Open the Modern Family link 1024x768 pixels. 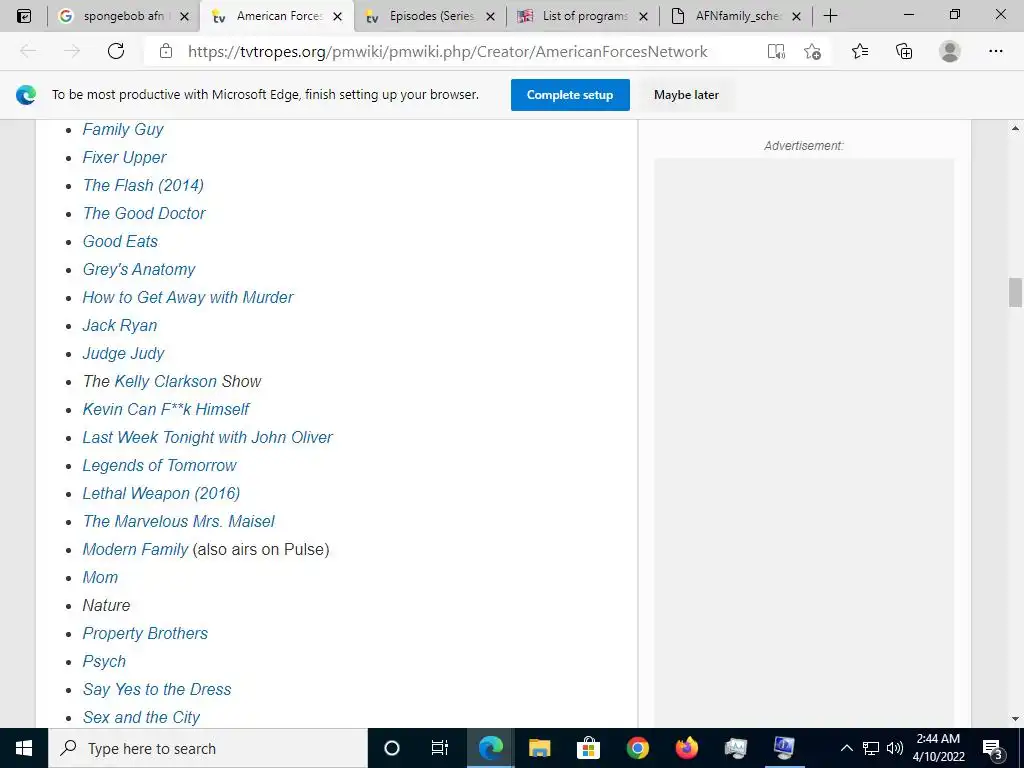(x=135, y=549)
